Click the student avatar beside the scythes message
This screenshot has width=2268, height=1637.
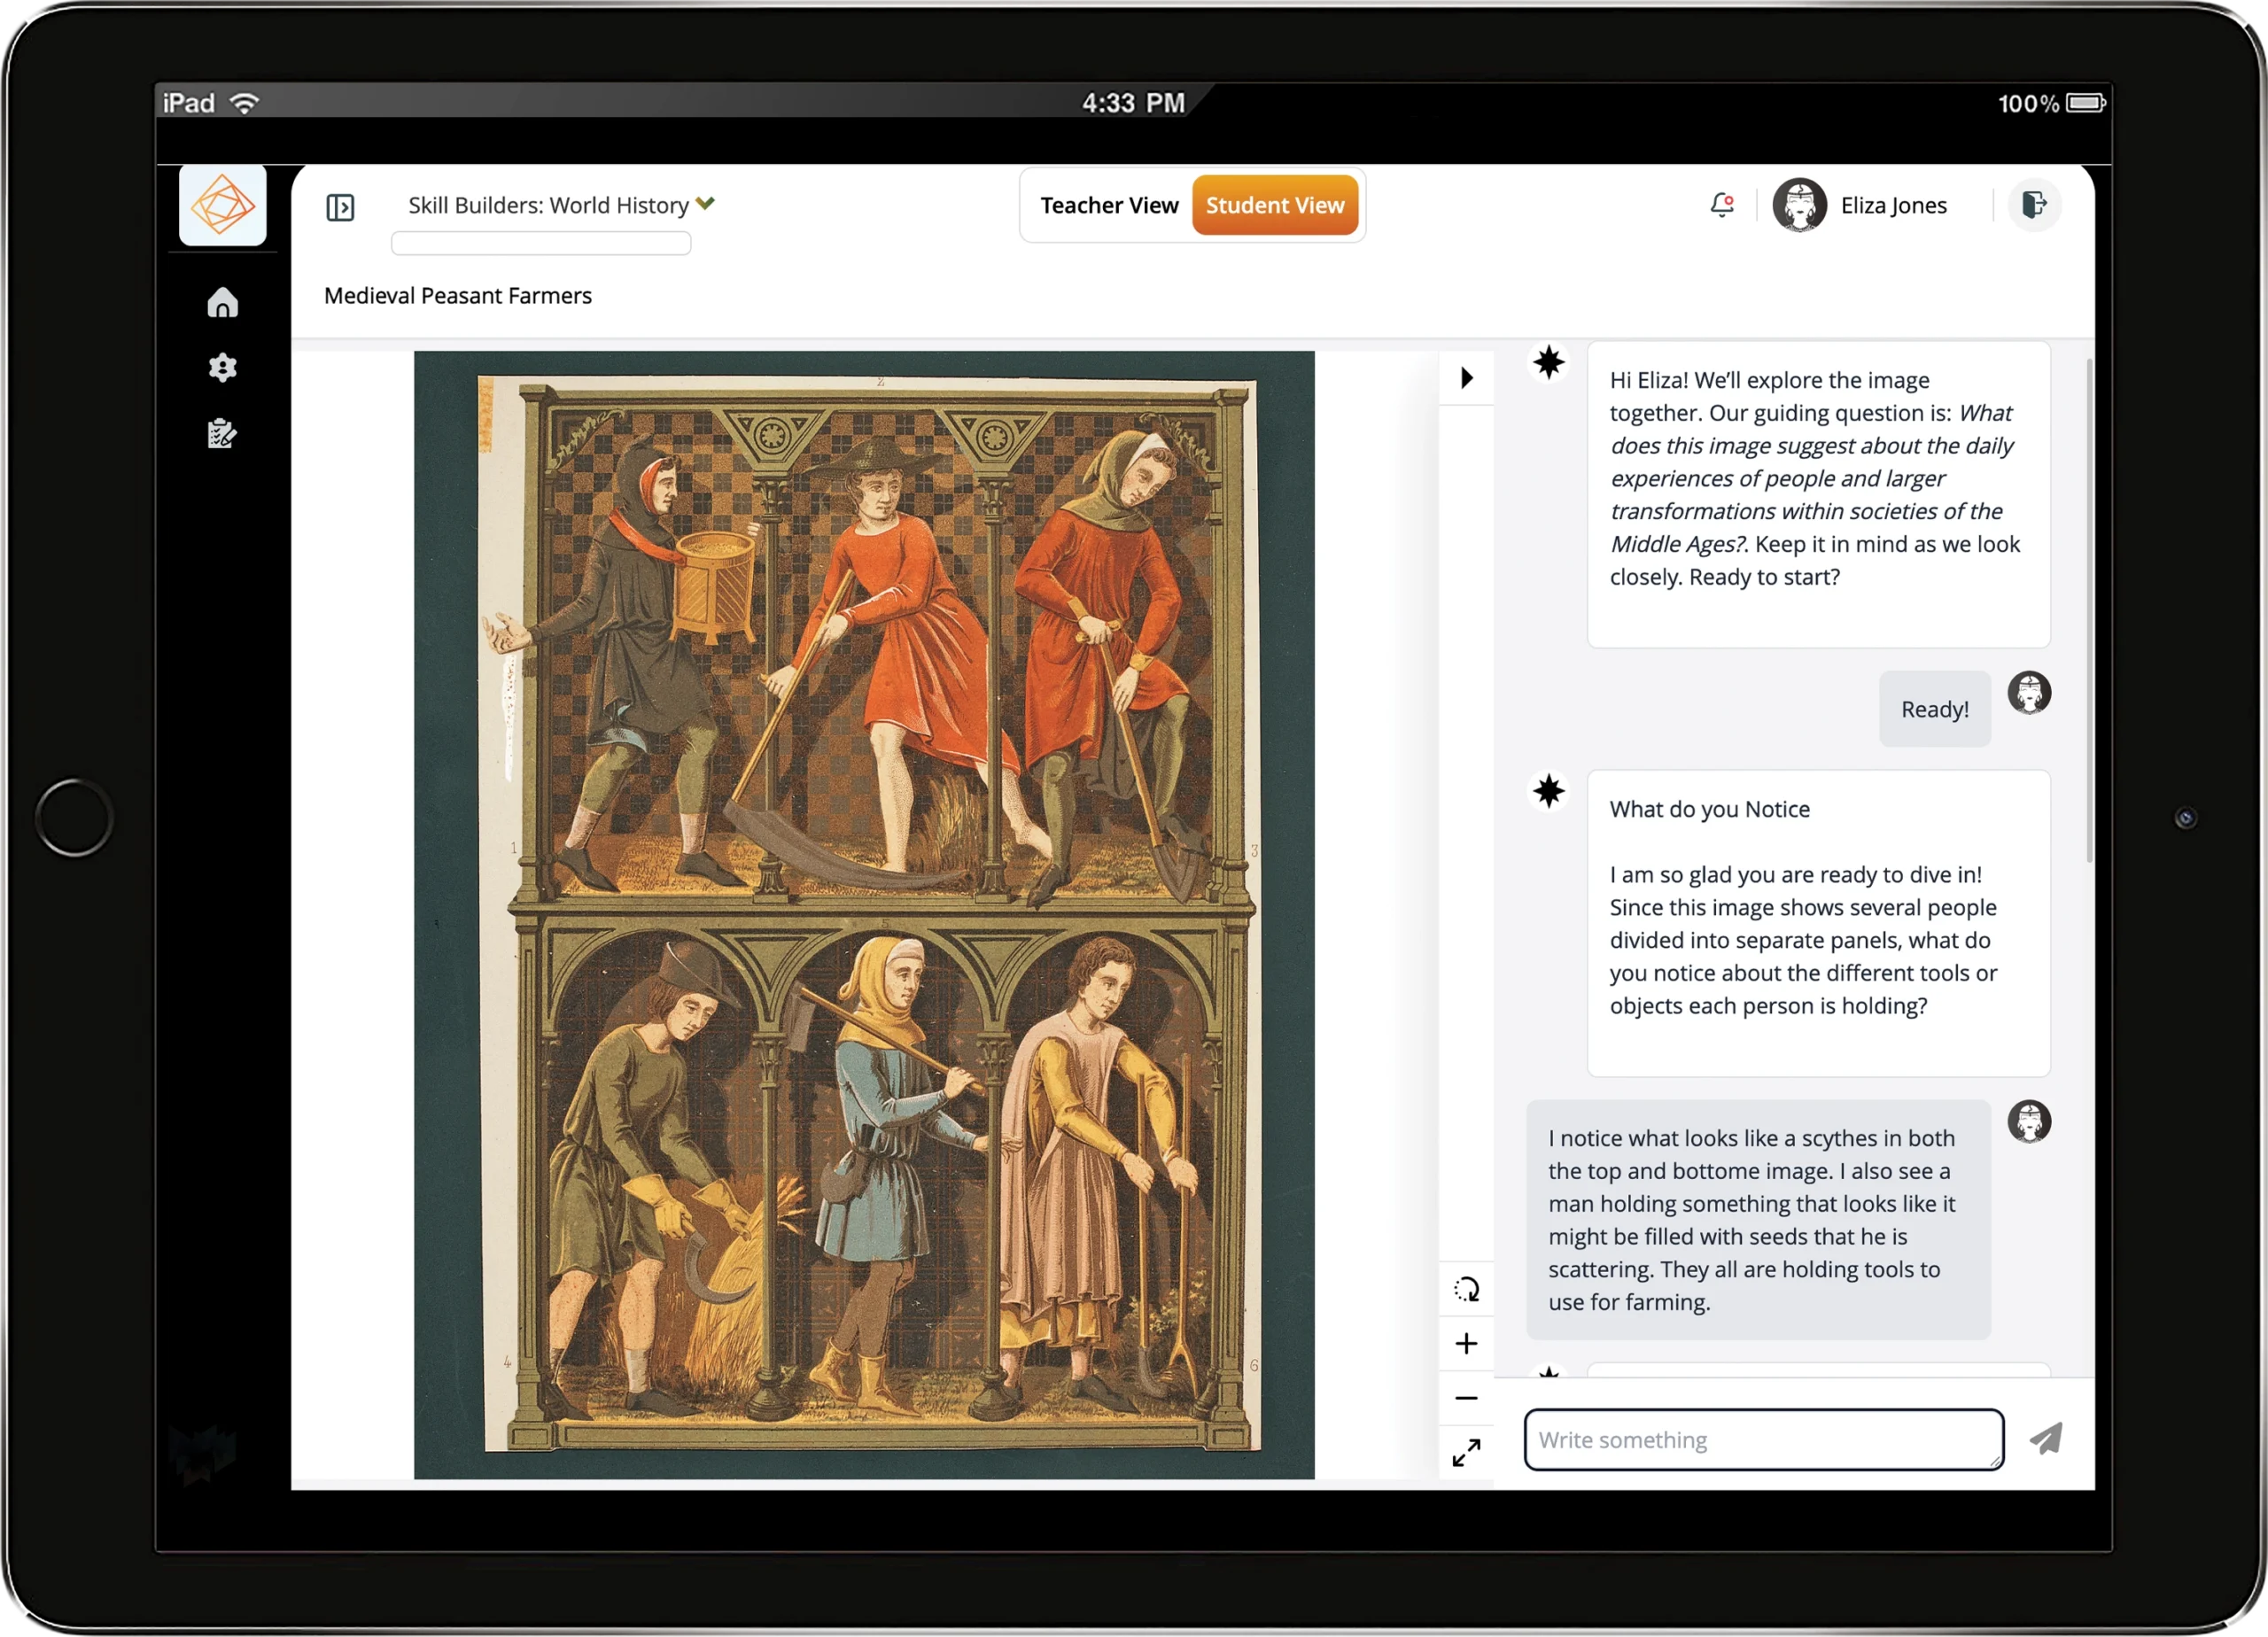coord(2029,1121)
